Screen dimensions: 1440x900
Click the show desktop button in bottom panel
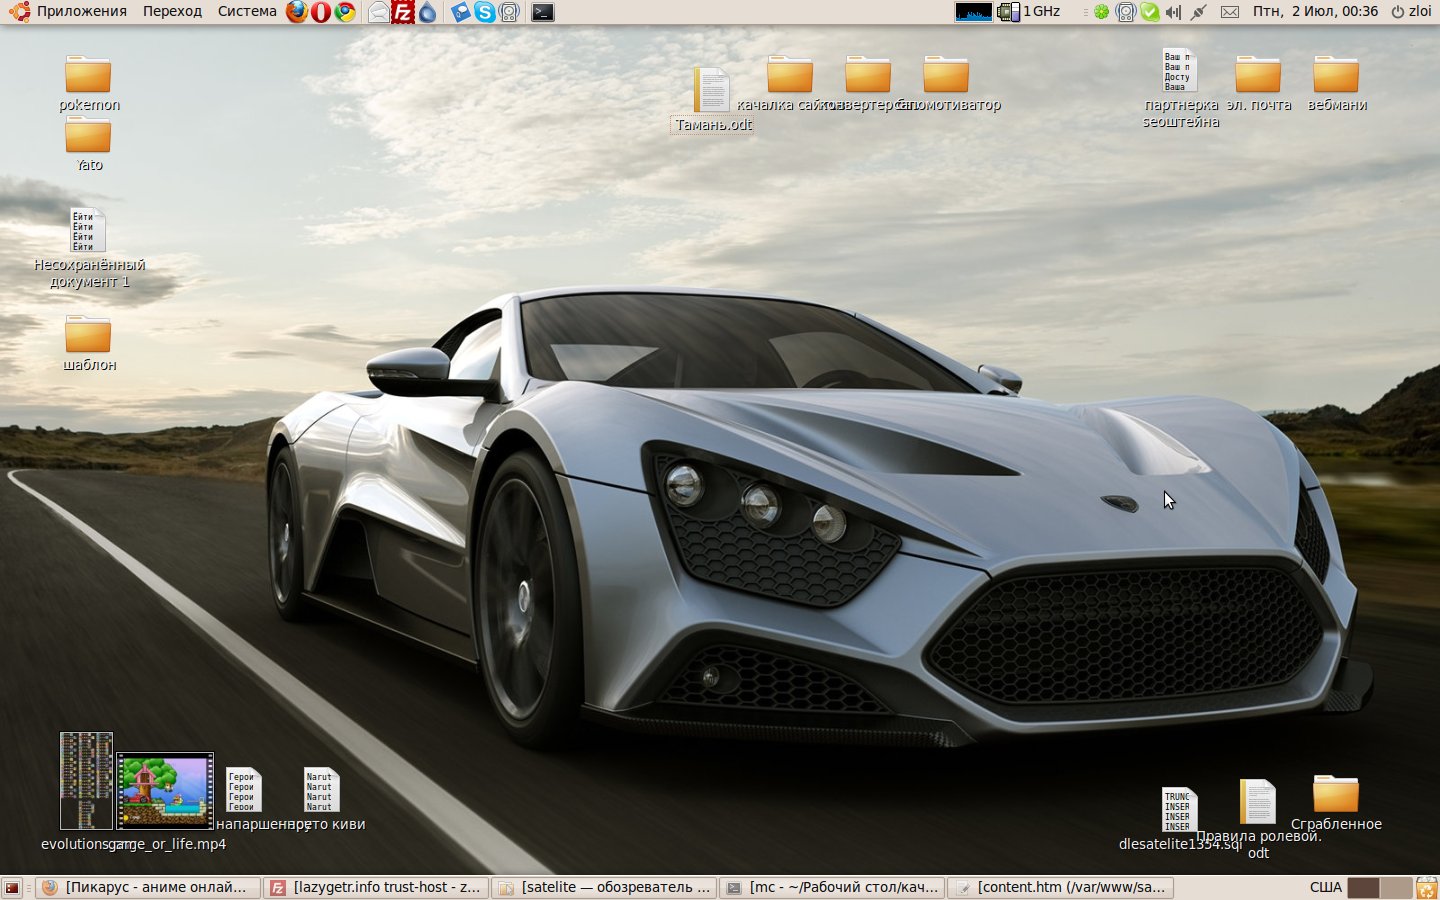[12, 887]
